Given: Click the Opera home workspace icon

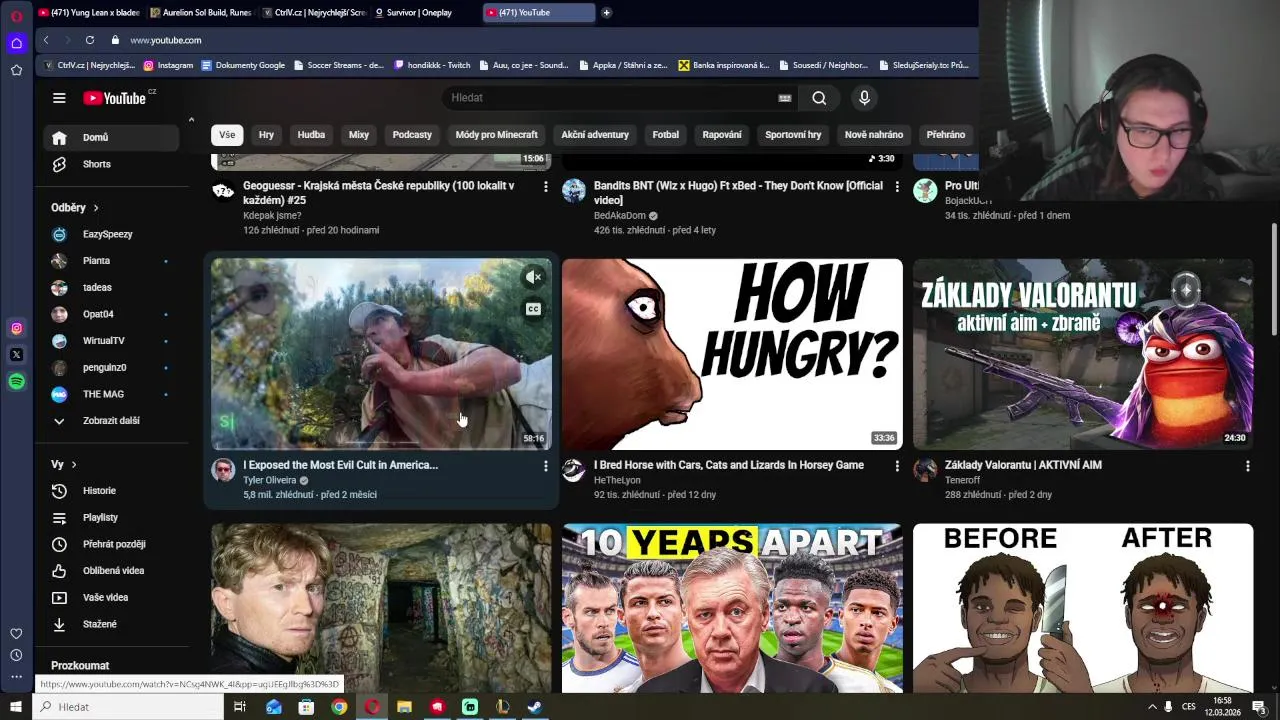Looking at the screenshot, I should (x=16, y=43).
